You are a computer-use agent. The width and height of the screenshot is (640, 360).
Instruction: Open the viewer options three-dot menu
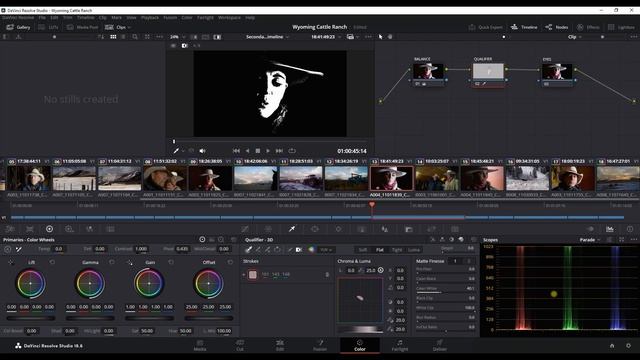point(368,37)
